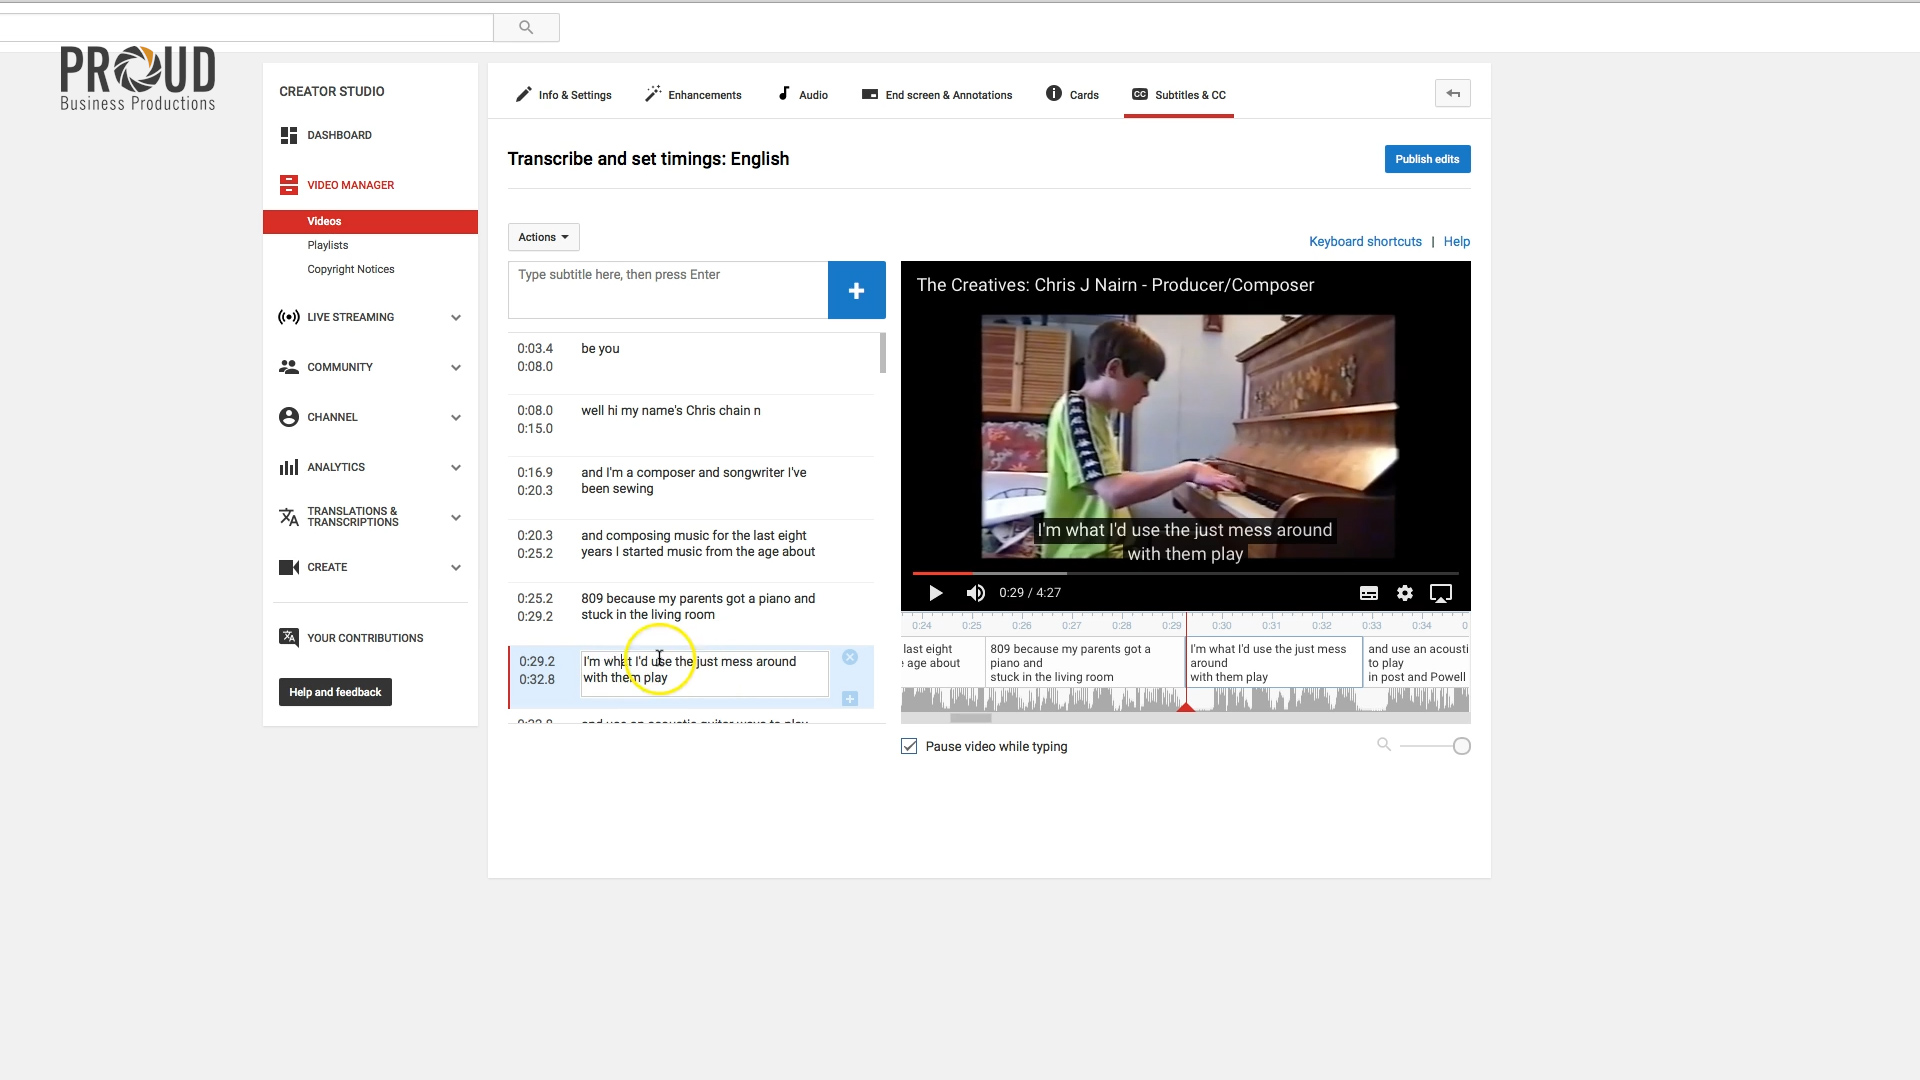Open Copyright Notices in sidebar
Image resolution: width=1920 pixels, height=1080 pixels.
(x=351, y=269)
